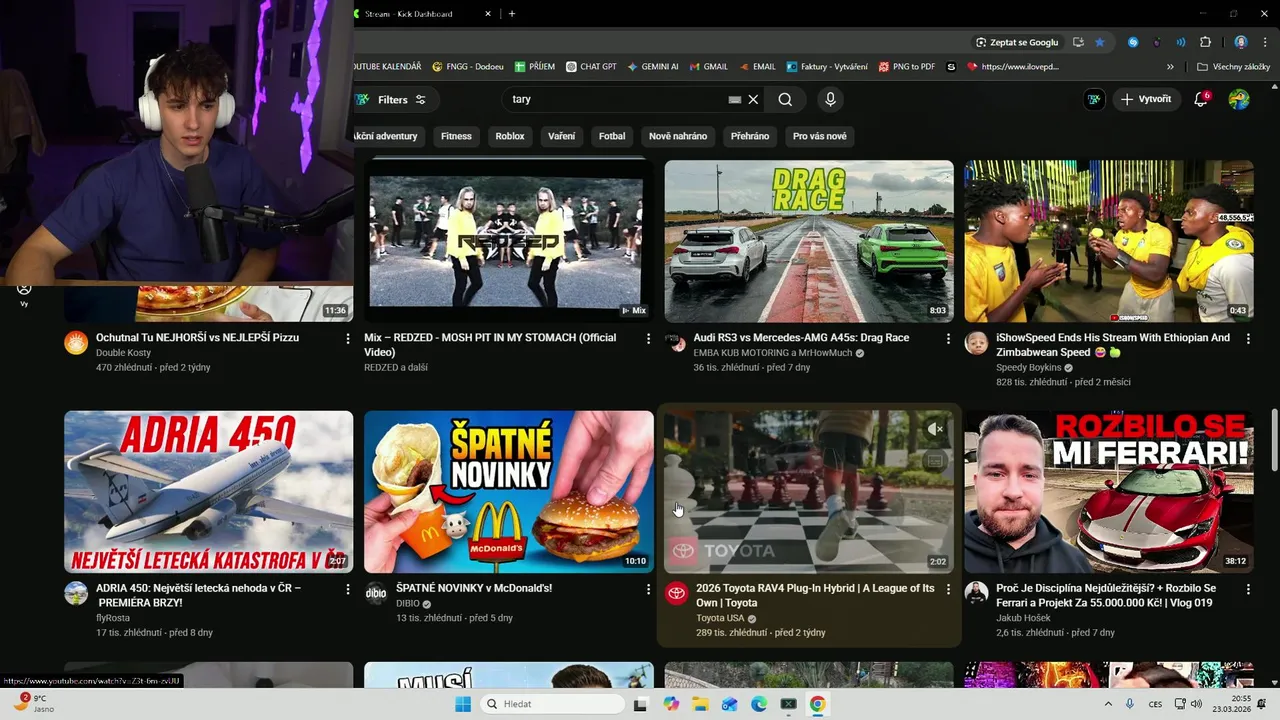Open the Toyota channel avatar
The width and height of the screenshot is (1280, 720).
tap(676, 593)
